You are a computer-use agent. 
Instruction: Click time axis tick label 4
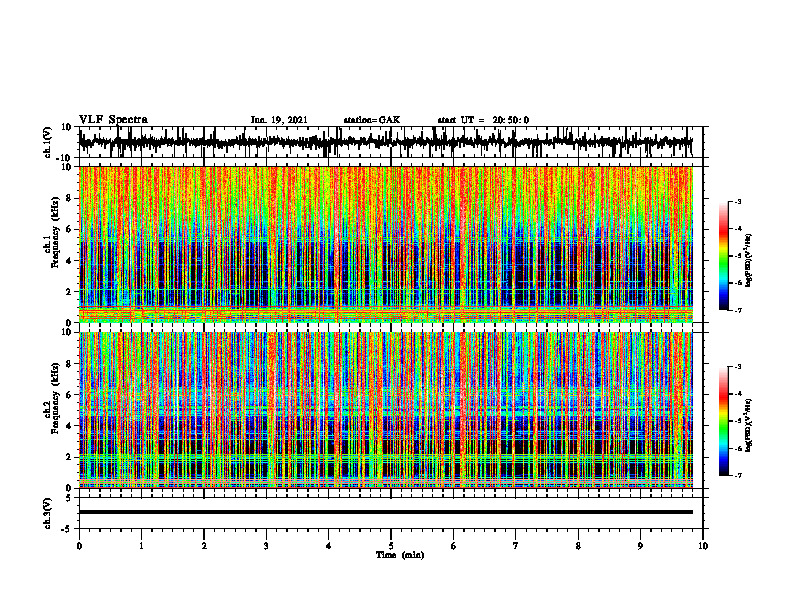pos(328,546)
